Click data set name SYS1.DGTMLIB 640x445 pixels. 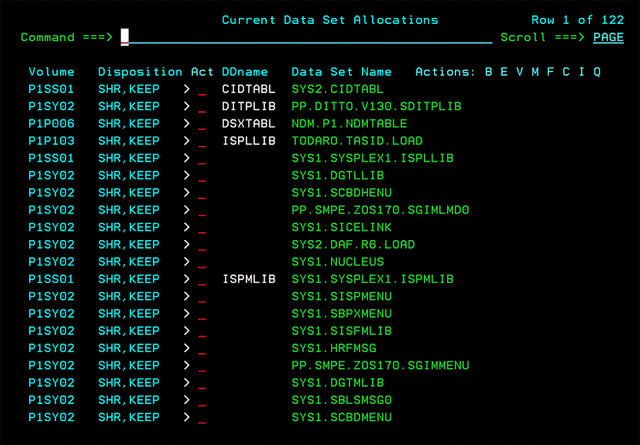coord(338,383)
